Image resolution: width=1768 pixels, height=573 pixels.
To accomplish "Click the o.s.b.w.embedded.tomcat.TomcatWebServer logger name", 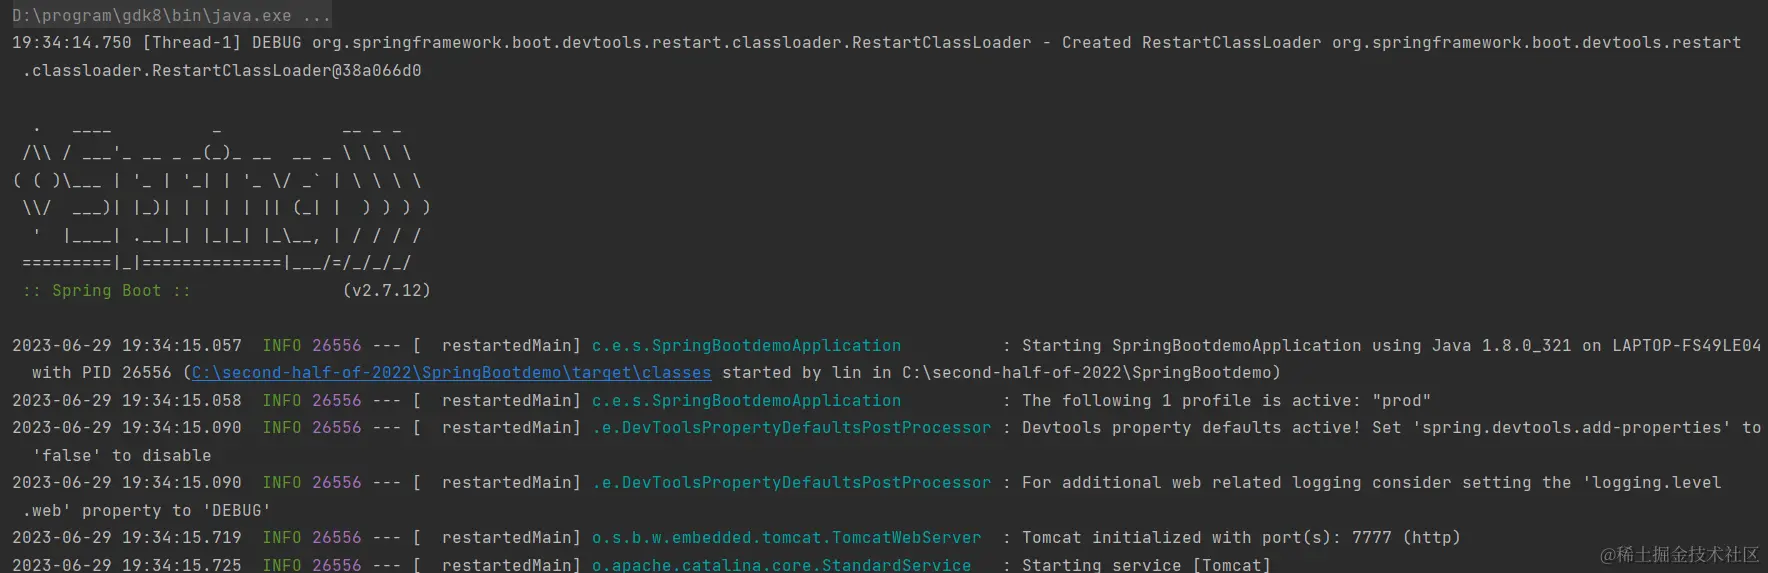I will click(x=786, y=538).
